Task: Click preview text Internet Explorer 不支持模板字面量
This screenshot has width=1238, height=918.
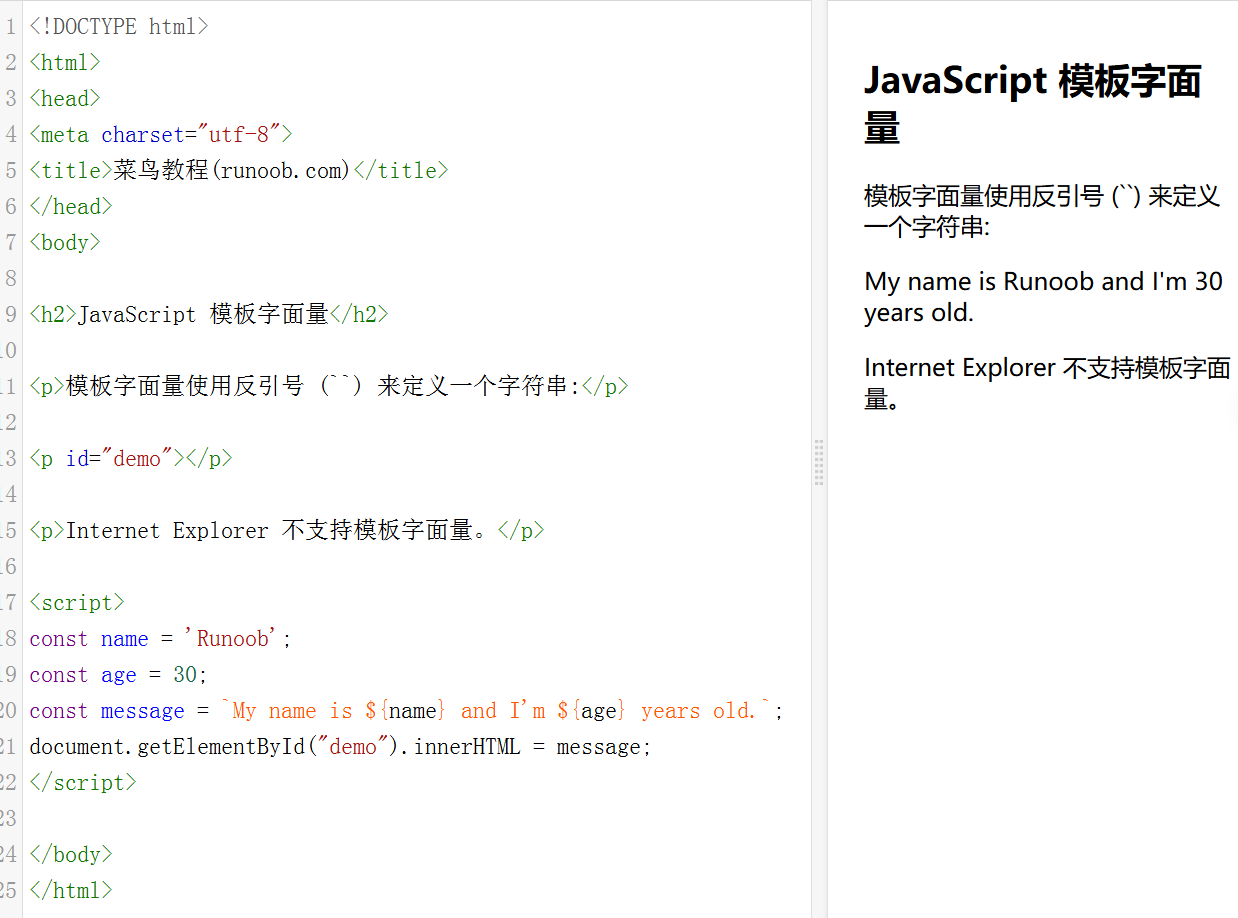Action: click(x=1047, y=383)
